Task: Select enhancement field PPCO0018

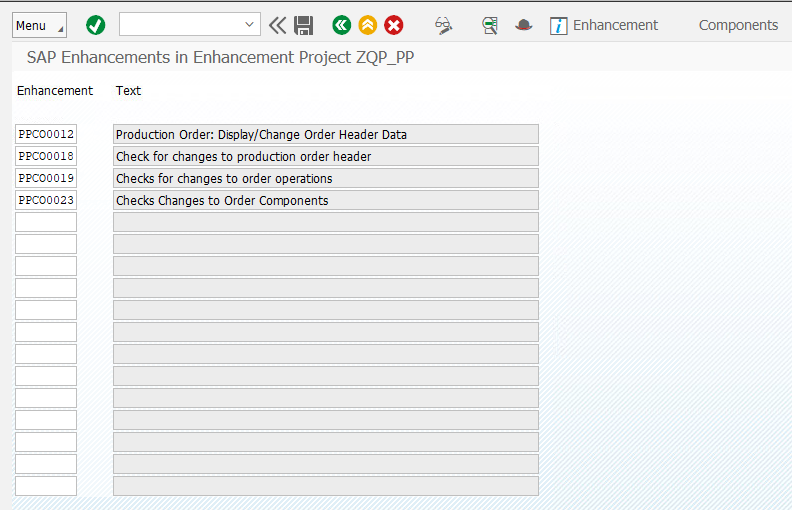Action: click(x=46, y=156)
